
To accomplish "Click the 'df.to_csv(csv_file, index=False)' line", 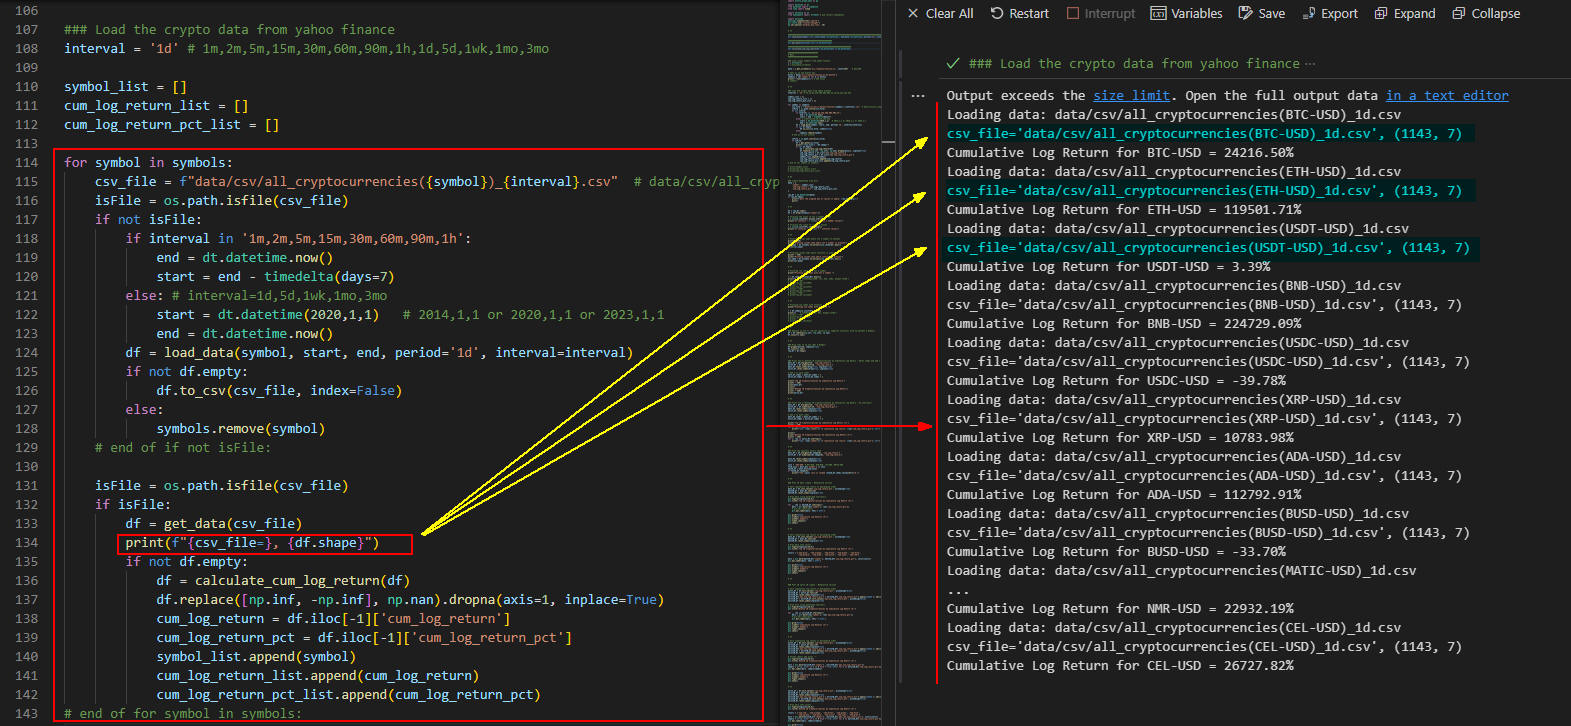I will [x=279, y=390].
